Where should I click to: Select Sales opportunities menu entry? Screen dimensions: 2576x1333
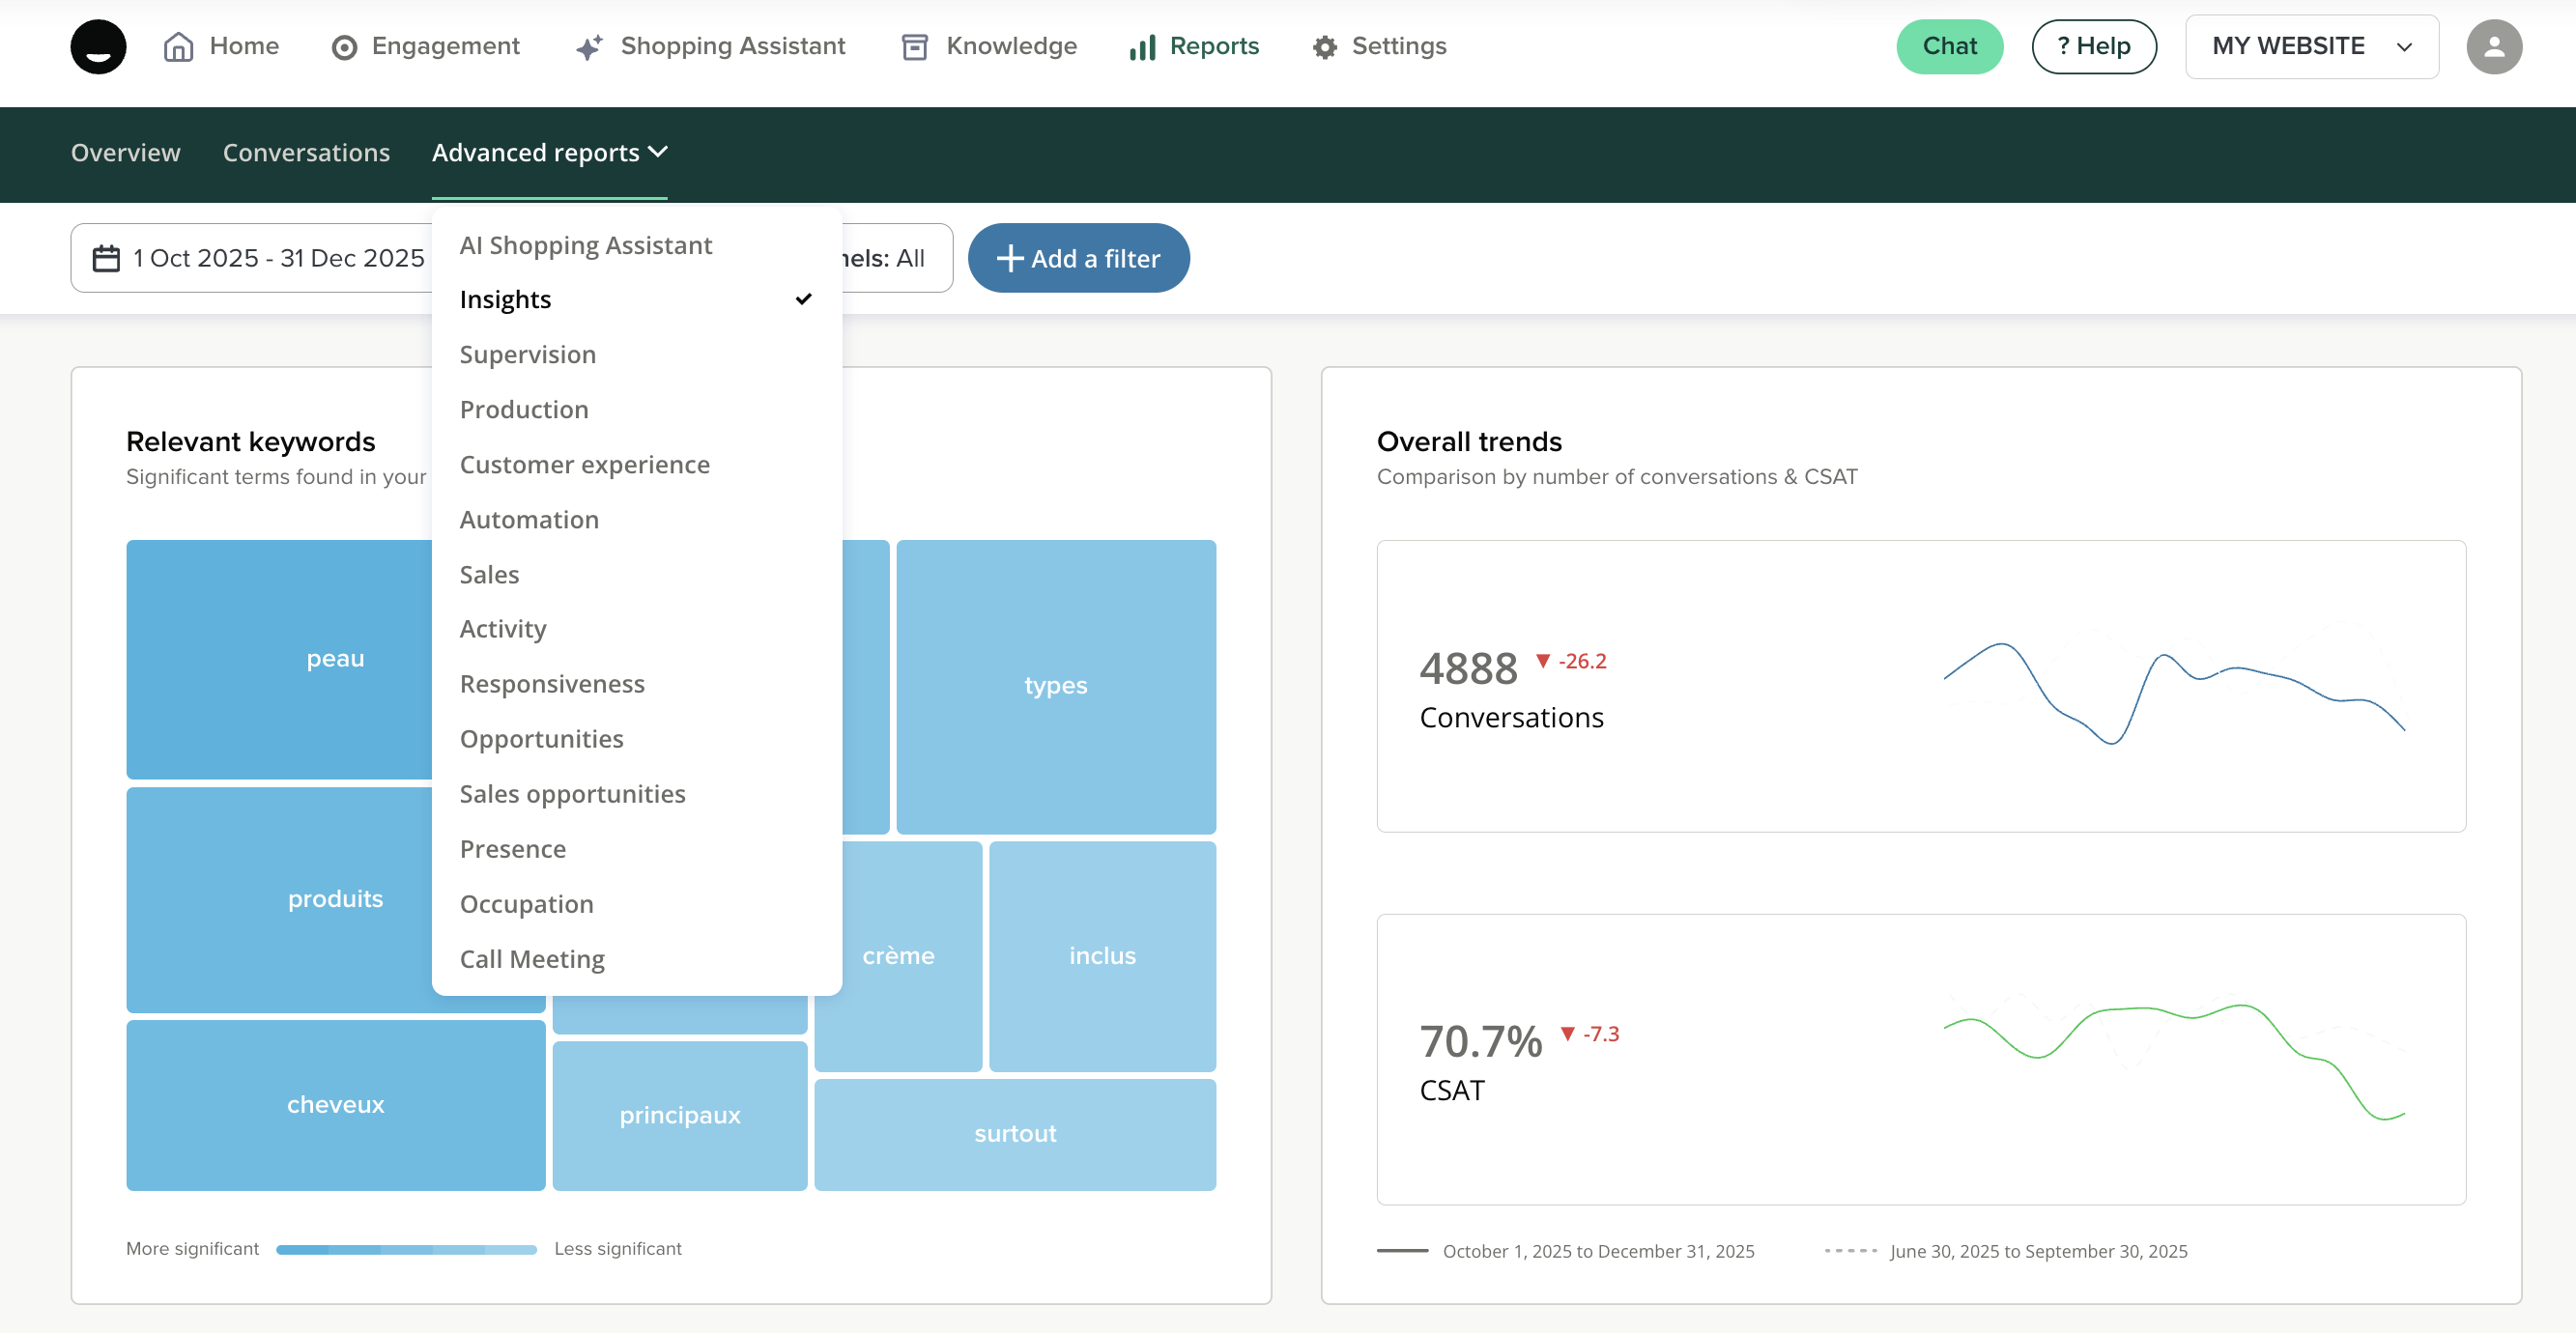pyautogui.click(x=572, y=794)
